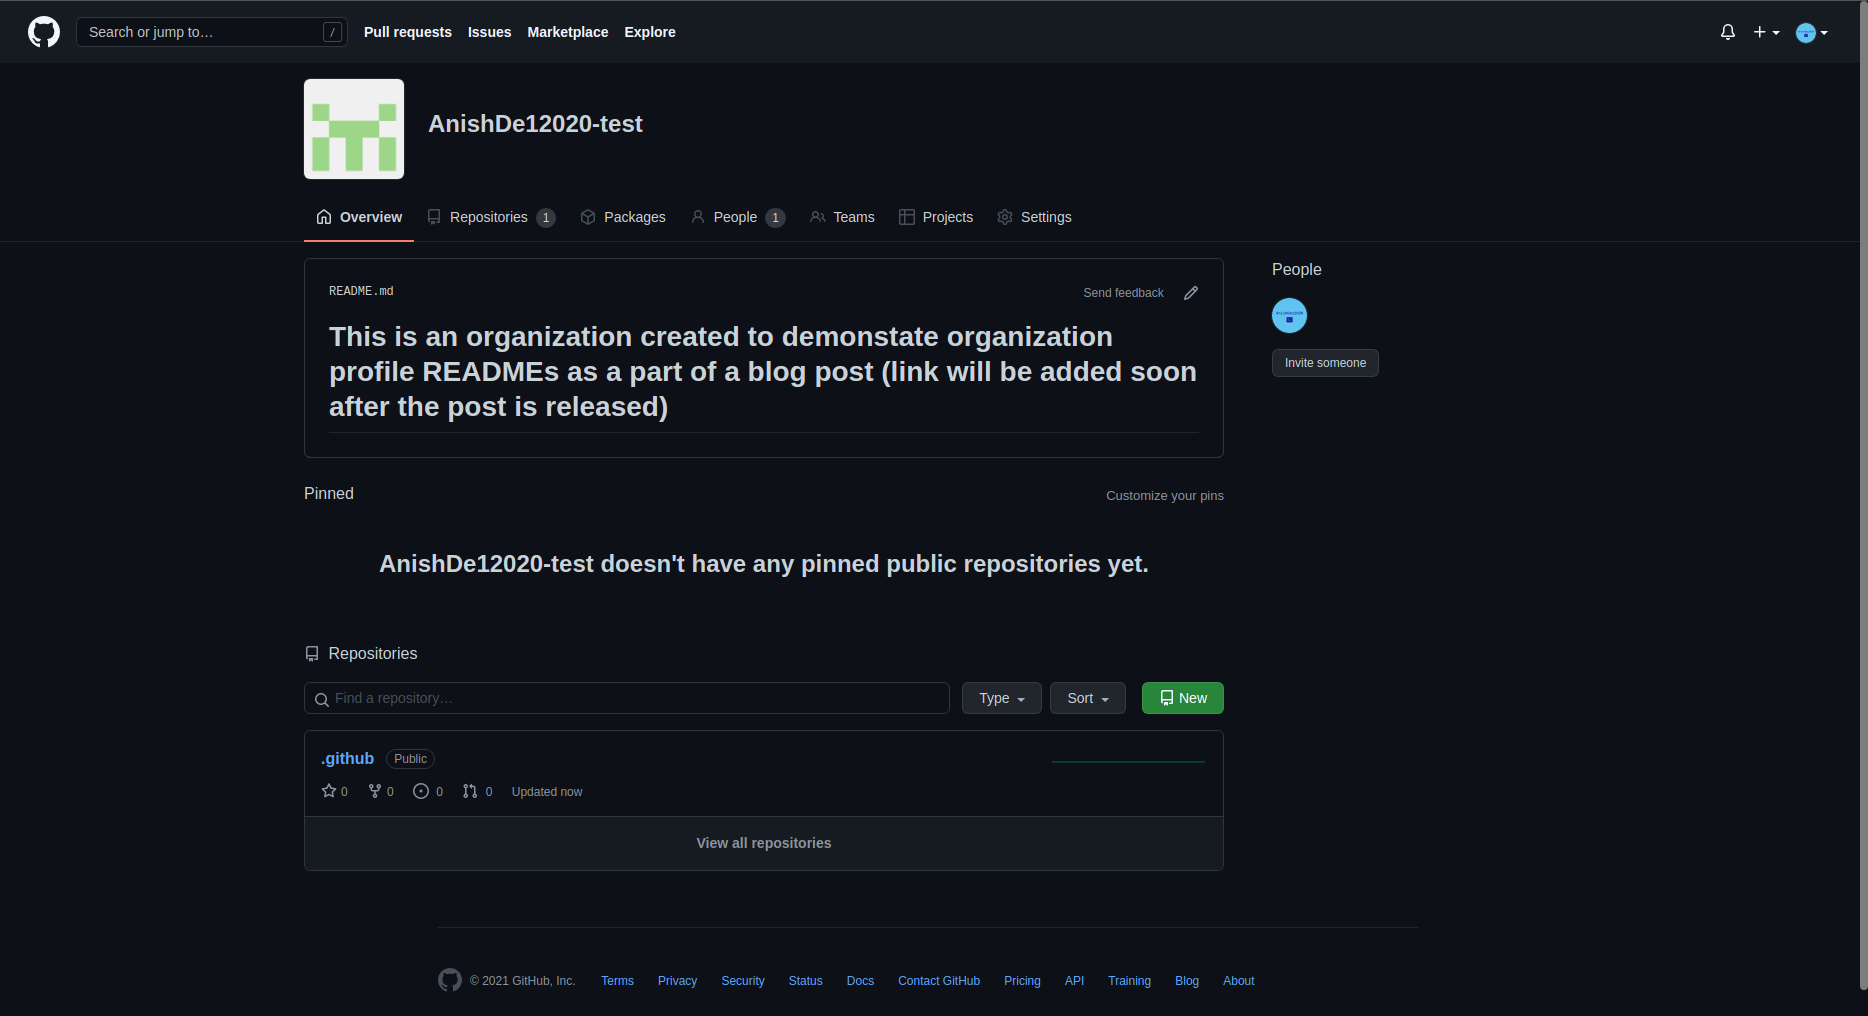This screenshot has height=1016, width=1868.
Task: Click View all repositories
Action: coord(764,843)
